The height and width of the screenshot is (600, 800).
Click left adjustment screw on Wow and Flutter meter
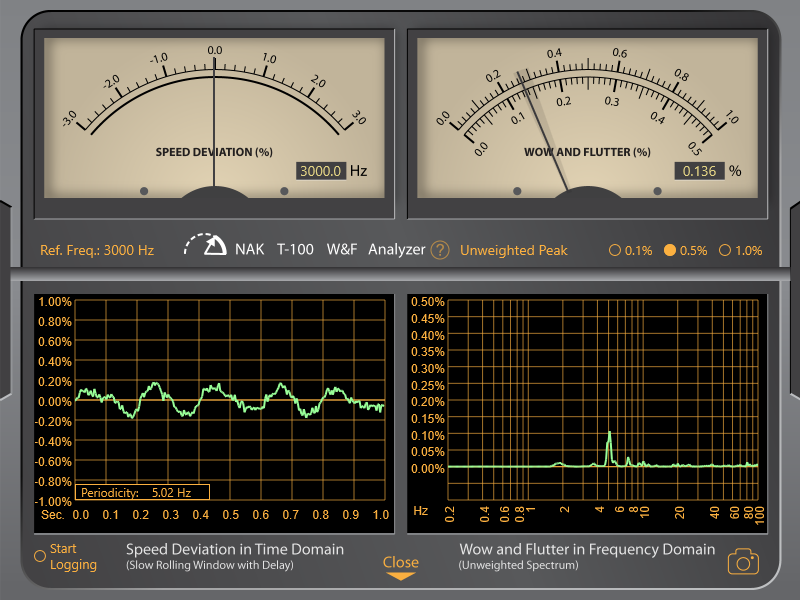click(x=517, y=190)
